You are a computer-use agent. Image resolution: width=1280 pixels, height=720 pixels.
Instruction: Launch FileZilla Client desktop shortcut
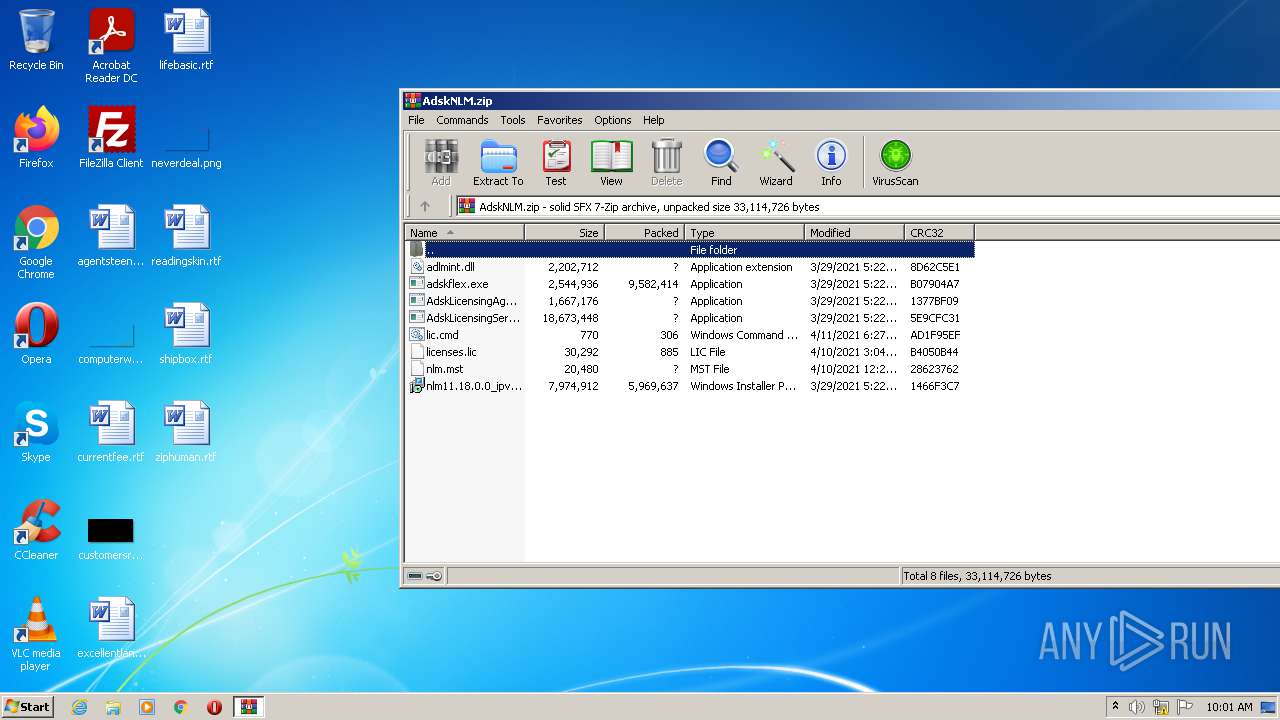[111, 138]
